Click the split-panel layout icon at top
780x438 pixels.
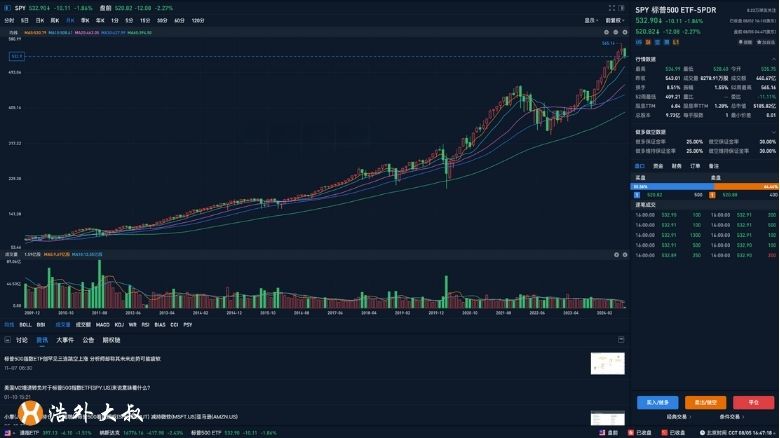click(621, 8)
